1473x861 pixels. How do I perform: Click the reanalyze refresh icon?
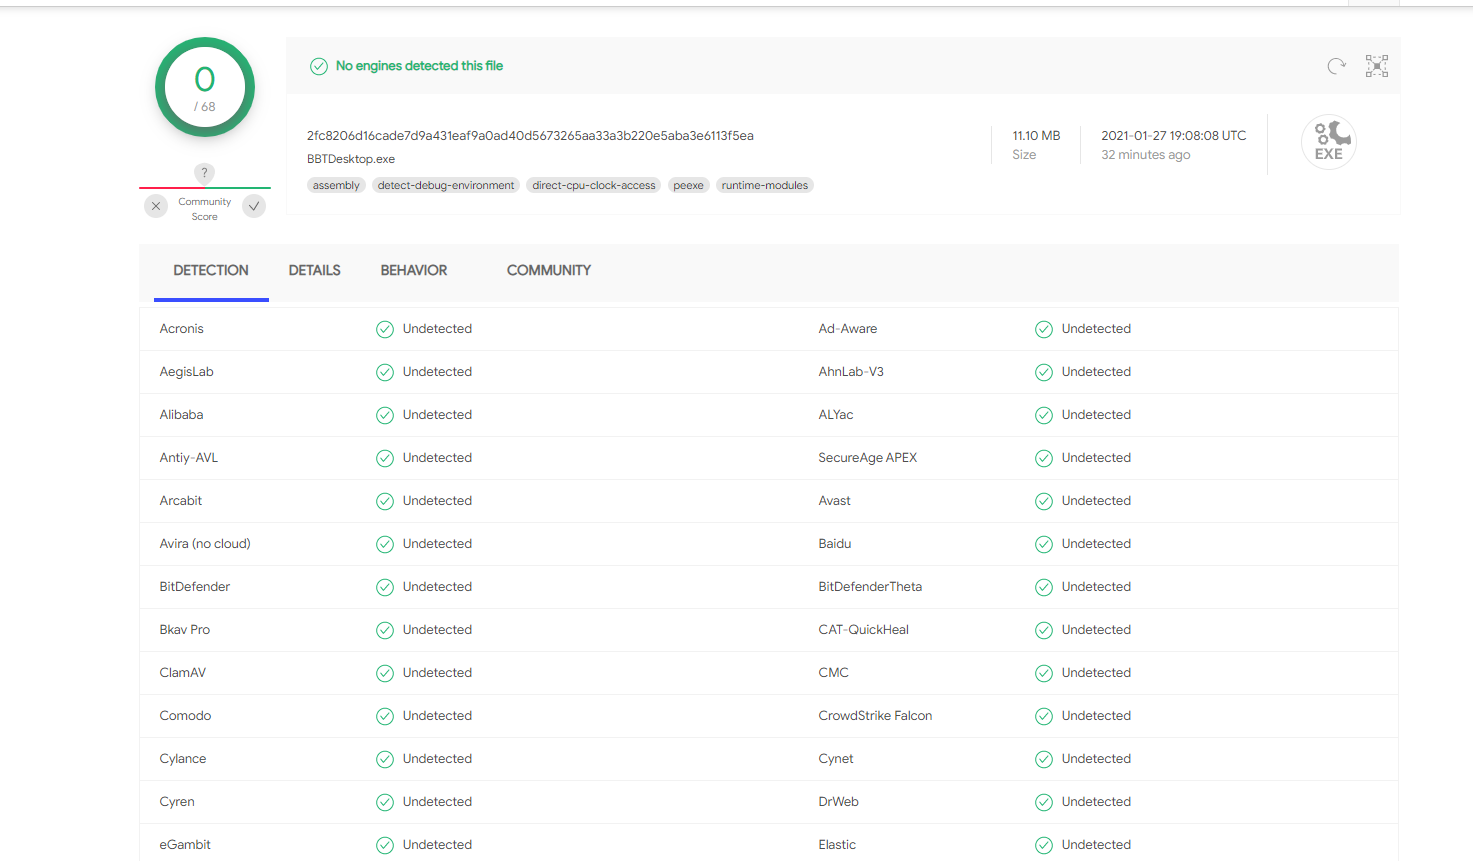[x=1337, y=66]
